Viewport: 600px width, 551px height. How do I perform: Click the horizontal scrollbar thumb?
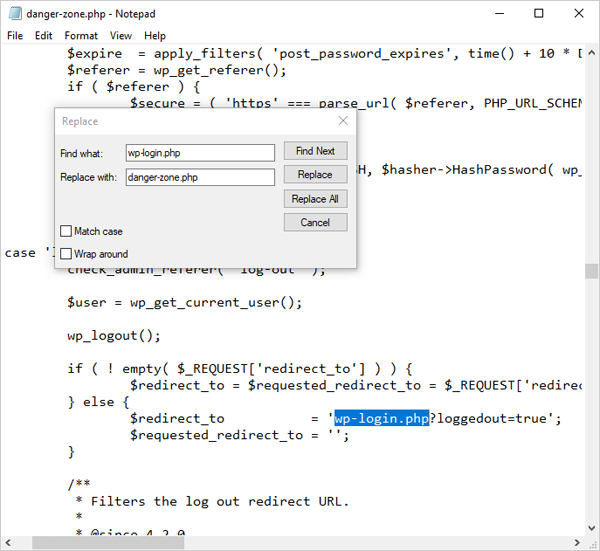(108, 543)
